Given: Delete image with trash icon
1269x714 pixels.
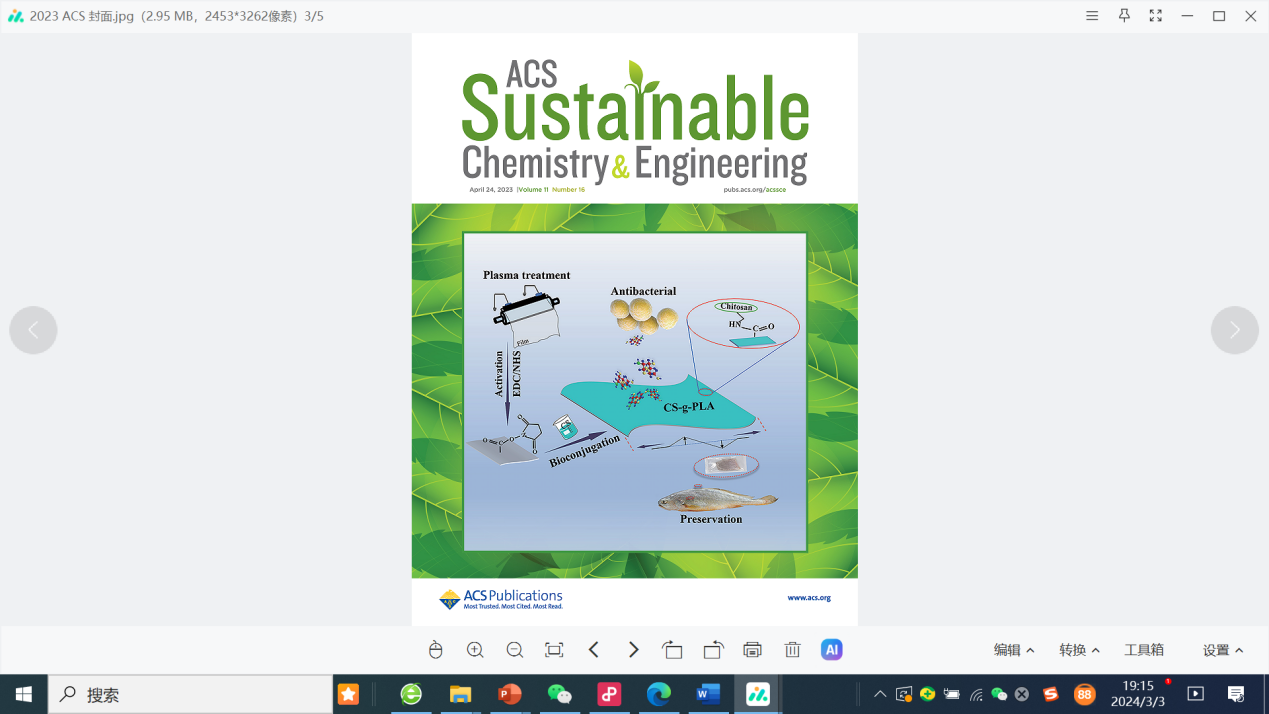Looking at the screenshot, I should point(792,650).
